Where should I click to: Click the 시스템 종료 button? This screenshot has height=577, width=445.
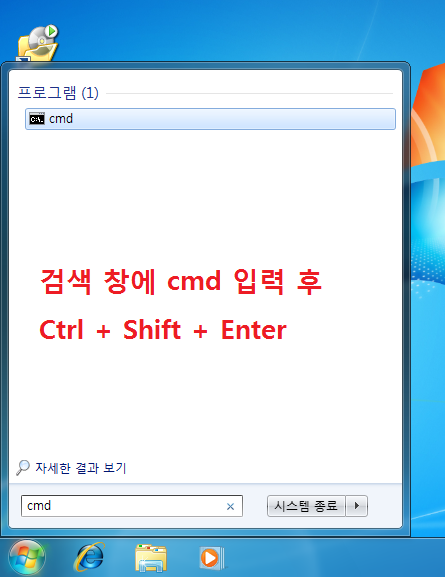(306, 506)
